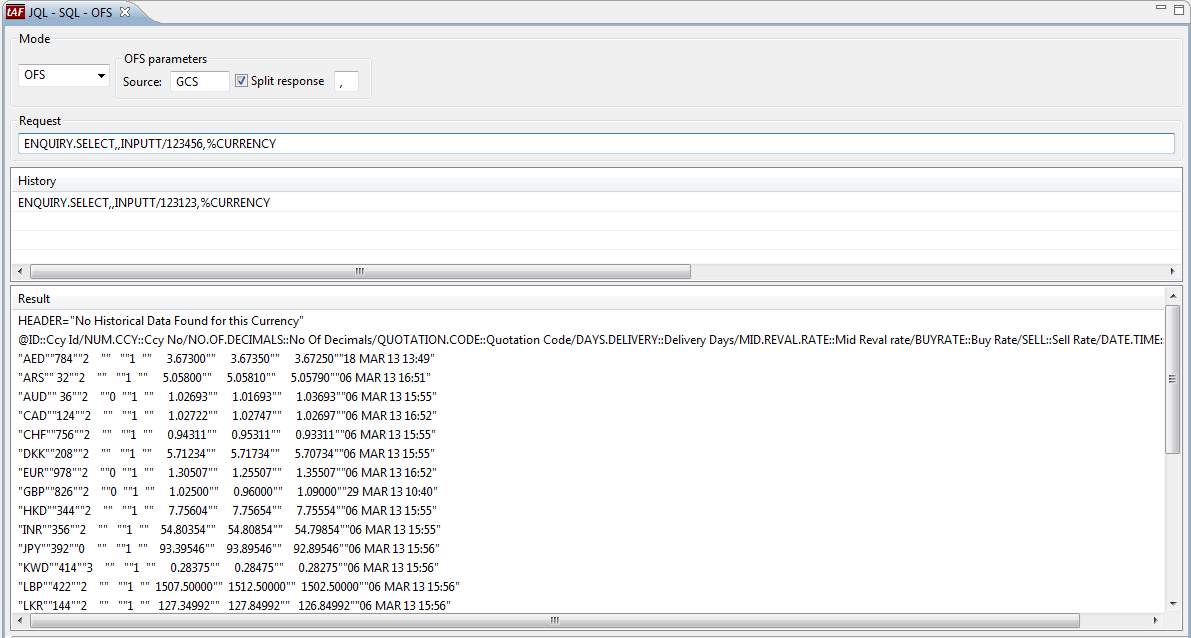1191x638 pixels.
Task: Select the JQL - SQL - OFS tab
Action: (70, 12)
